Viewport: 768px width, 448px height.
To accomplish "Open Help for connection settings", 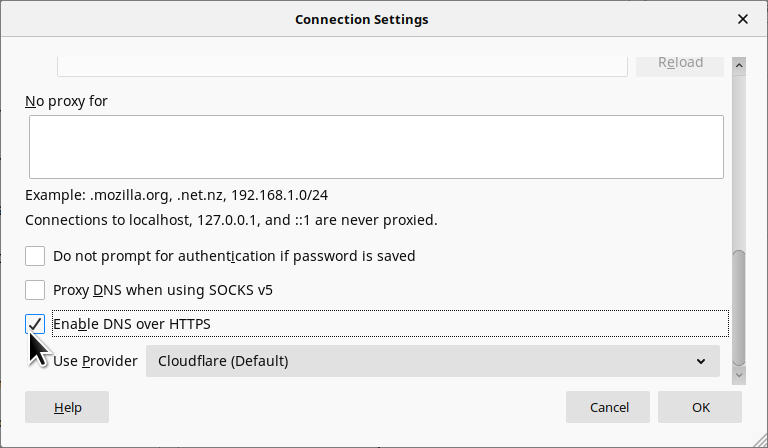I will pos(67,407).
